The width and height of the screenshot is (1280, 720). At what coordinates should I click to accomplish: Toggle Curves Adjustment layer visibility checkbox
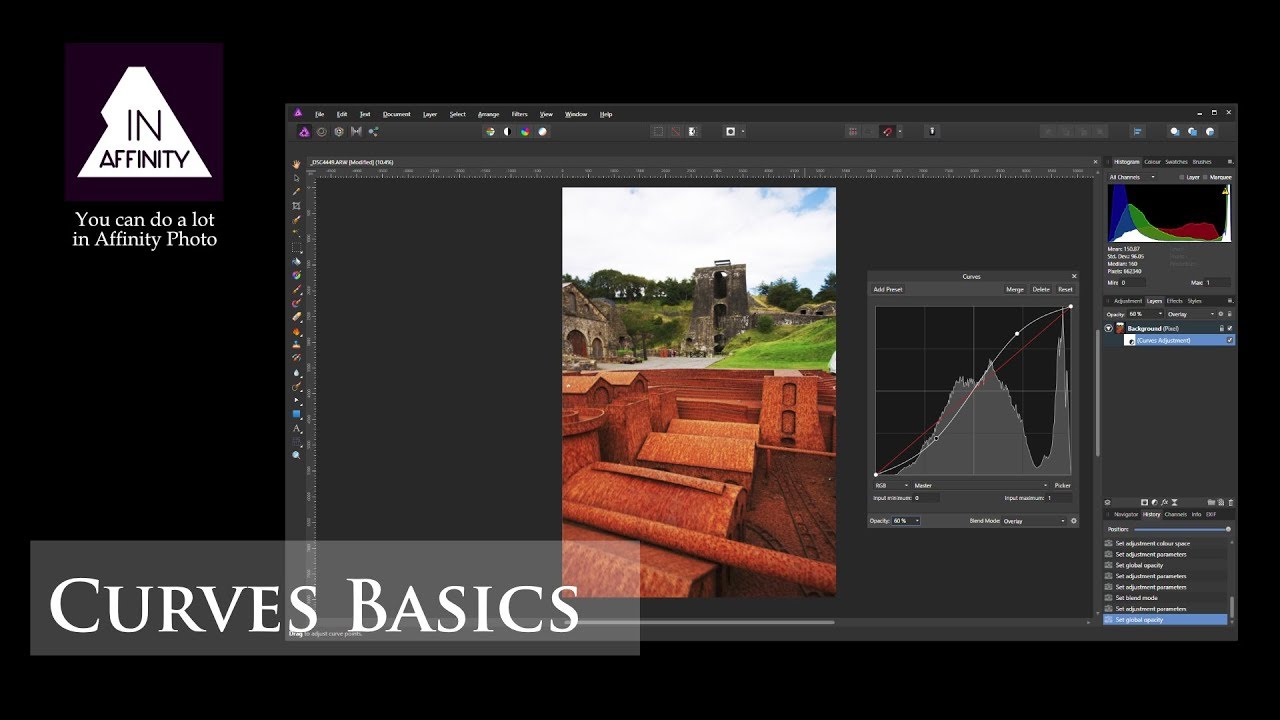coord(1230,340)
